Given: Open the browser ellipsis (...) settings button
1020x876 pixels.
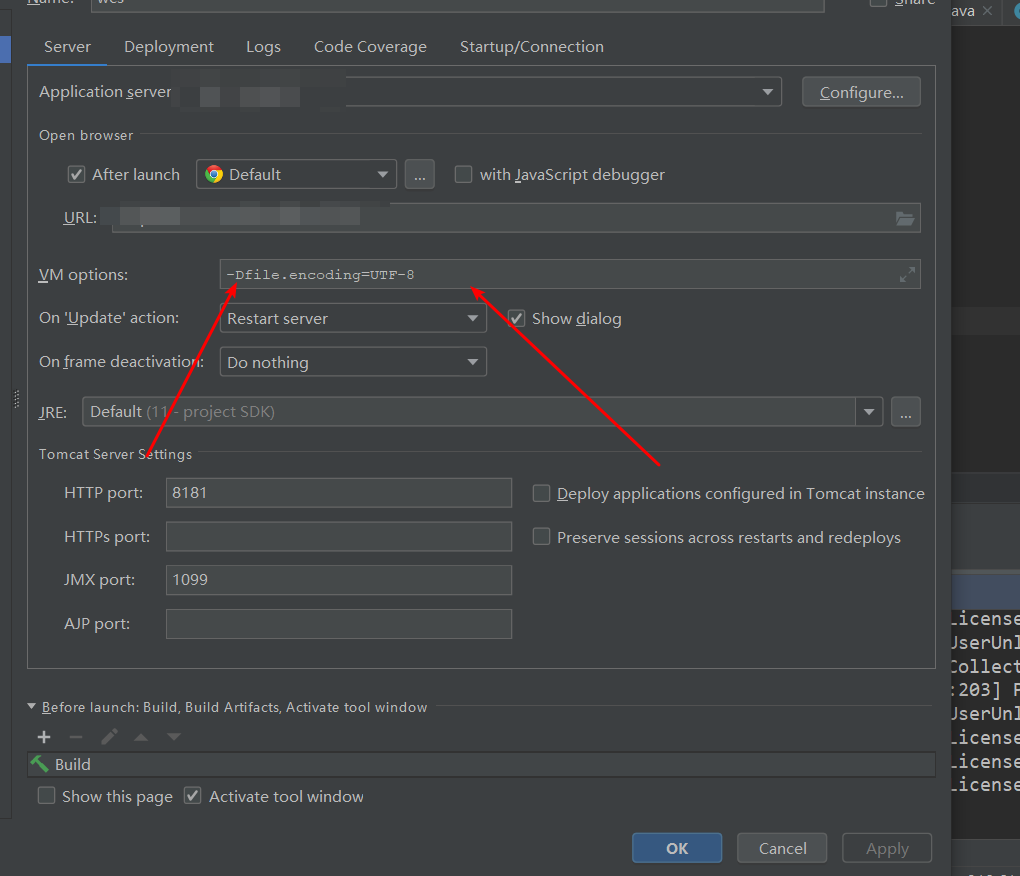Looking at the screenshot, I should pyautogui.click(x=419, y=173).
